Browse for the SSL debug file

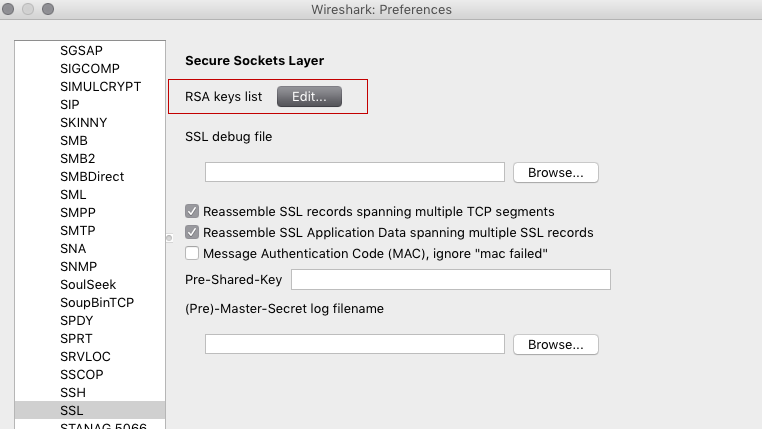pyautogui.click(x=555, y=172)
